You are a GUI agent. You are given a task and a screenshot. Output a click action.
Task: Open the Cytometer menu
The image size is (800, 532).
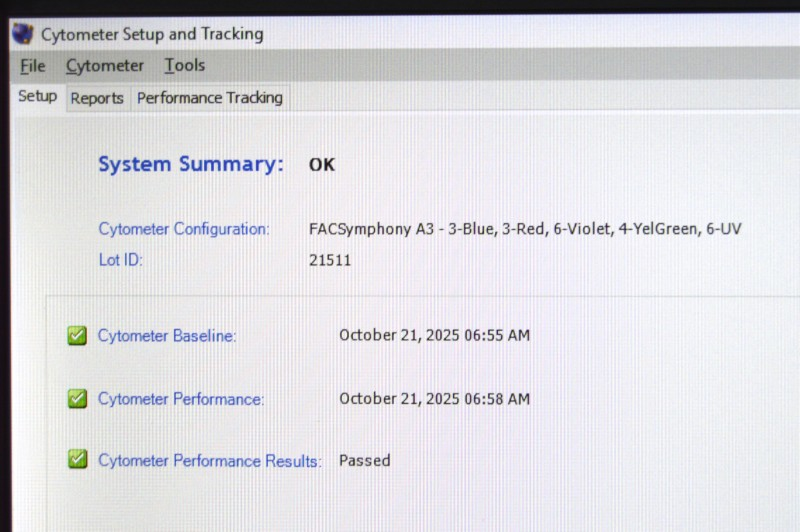tap(105, 66)
